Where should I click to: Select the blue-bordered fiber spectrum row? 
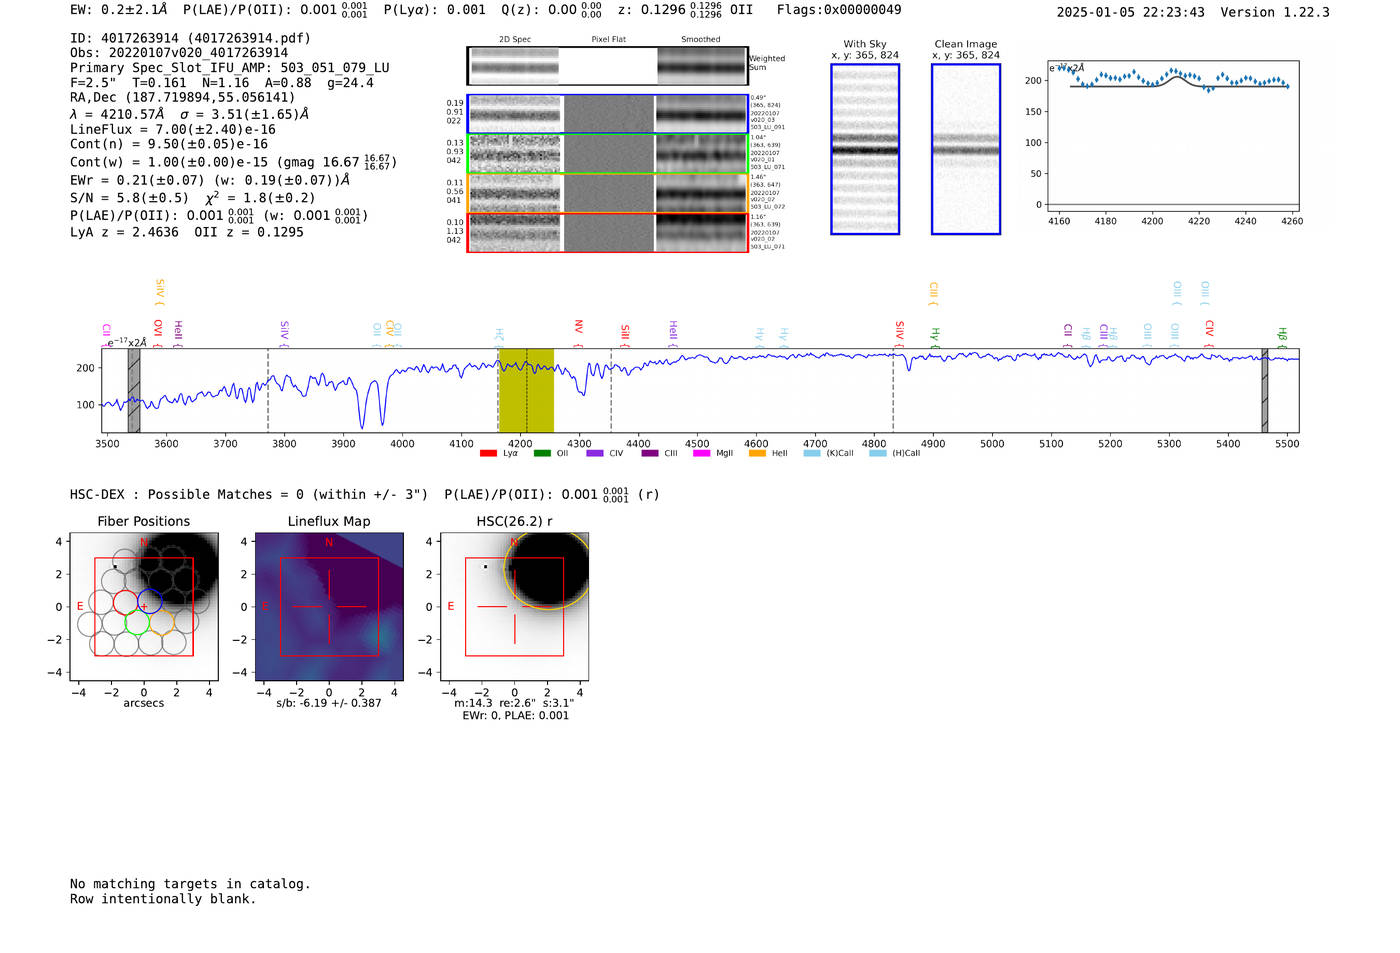click(607, 114)
